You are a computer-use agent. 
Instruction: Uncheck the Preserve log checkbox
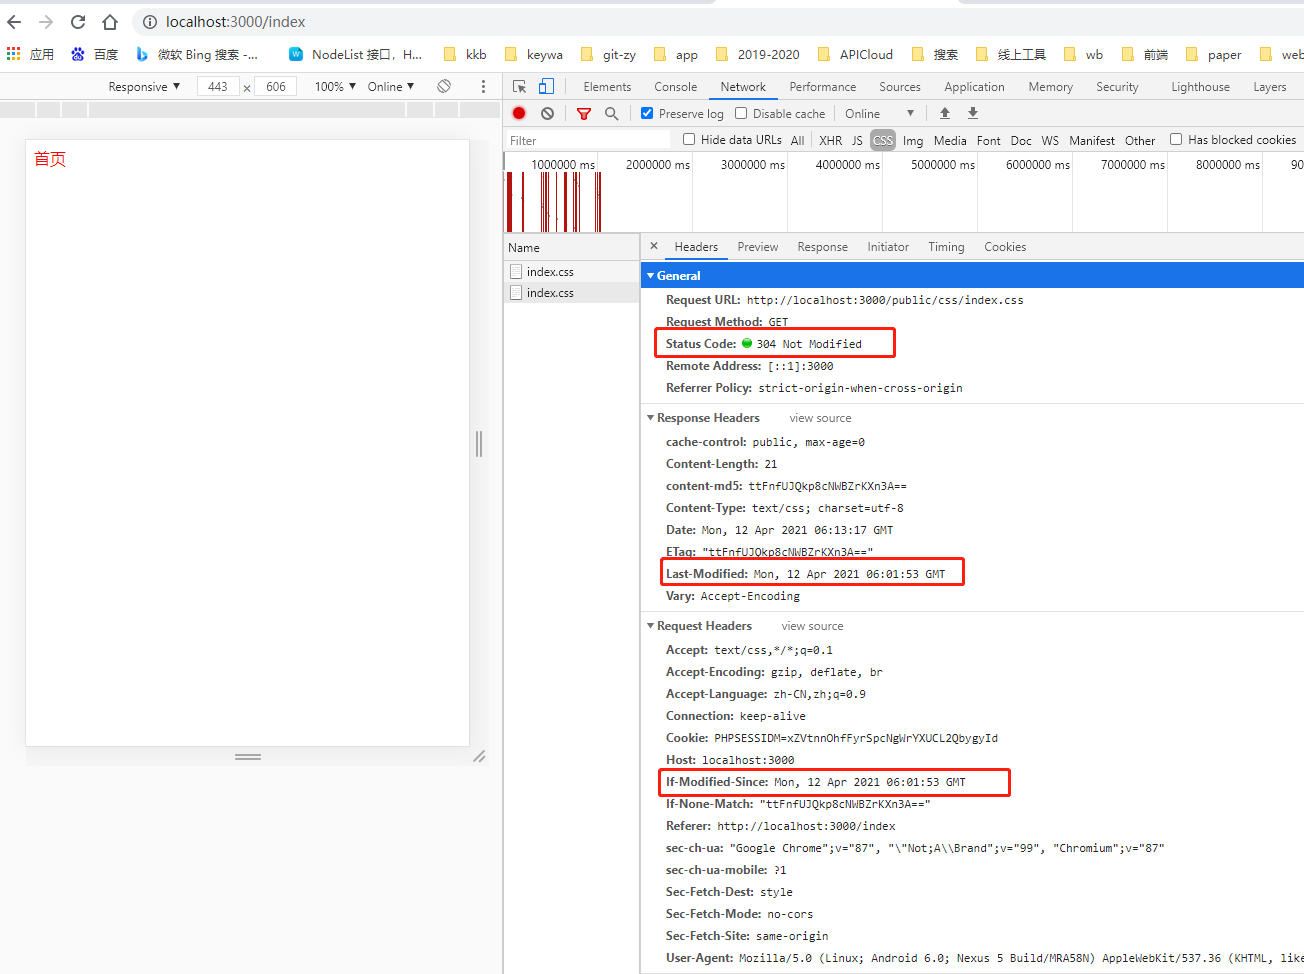pyautogui.click(x=647, y=113)
